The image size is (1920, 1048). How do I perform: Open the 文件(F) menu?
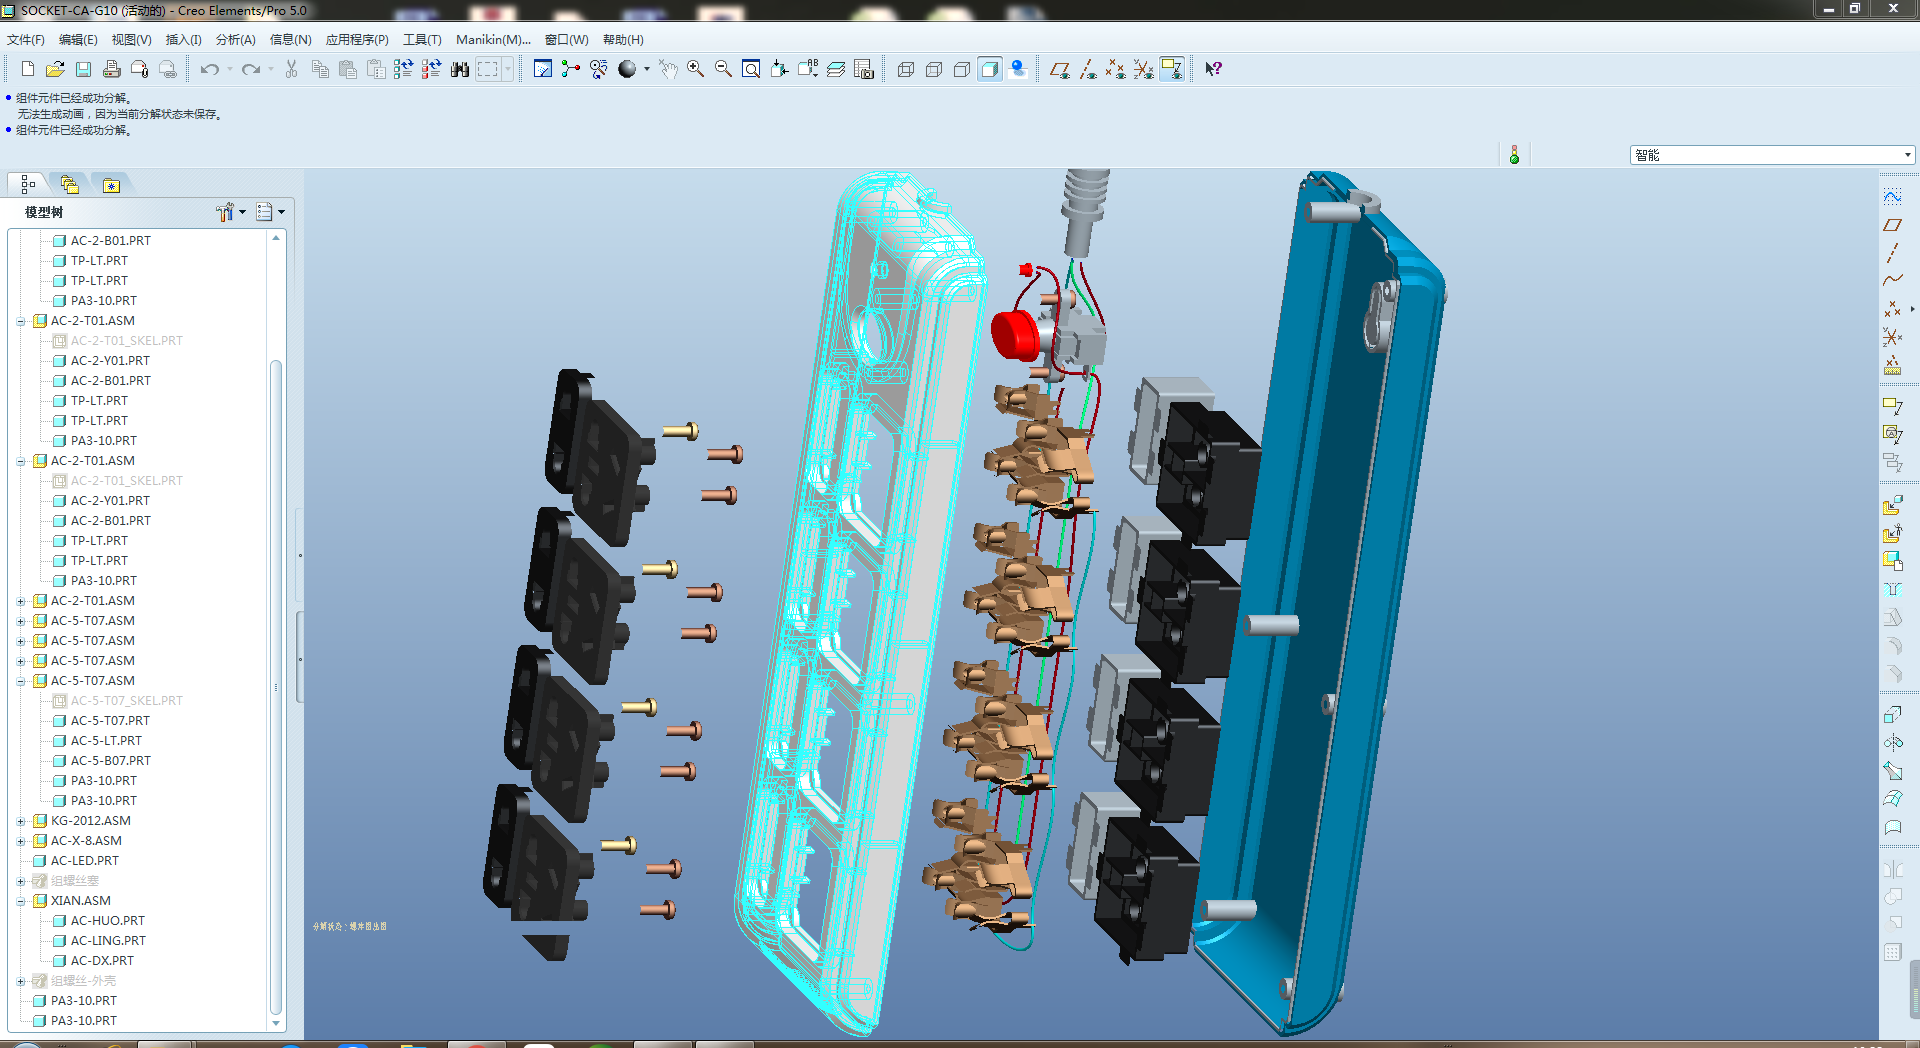pos(26,40)
